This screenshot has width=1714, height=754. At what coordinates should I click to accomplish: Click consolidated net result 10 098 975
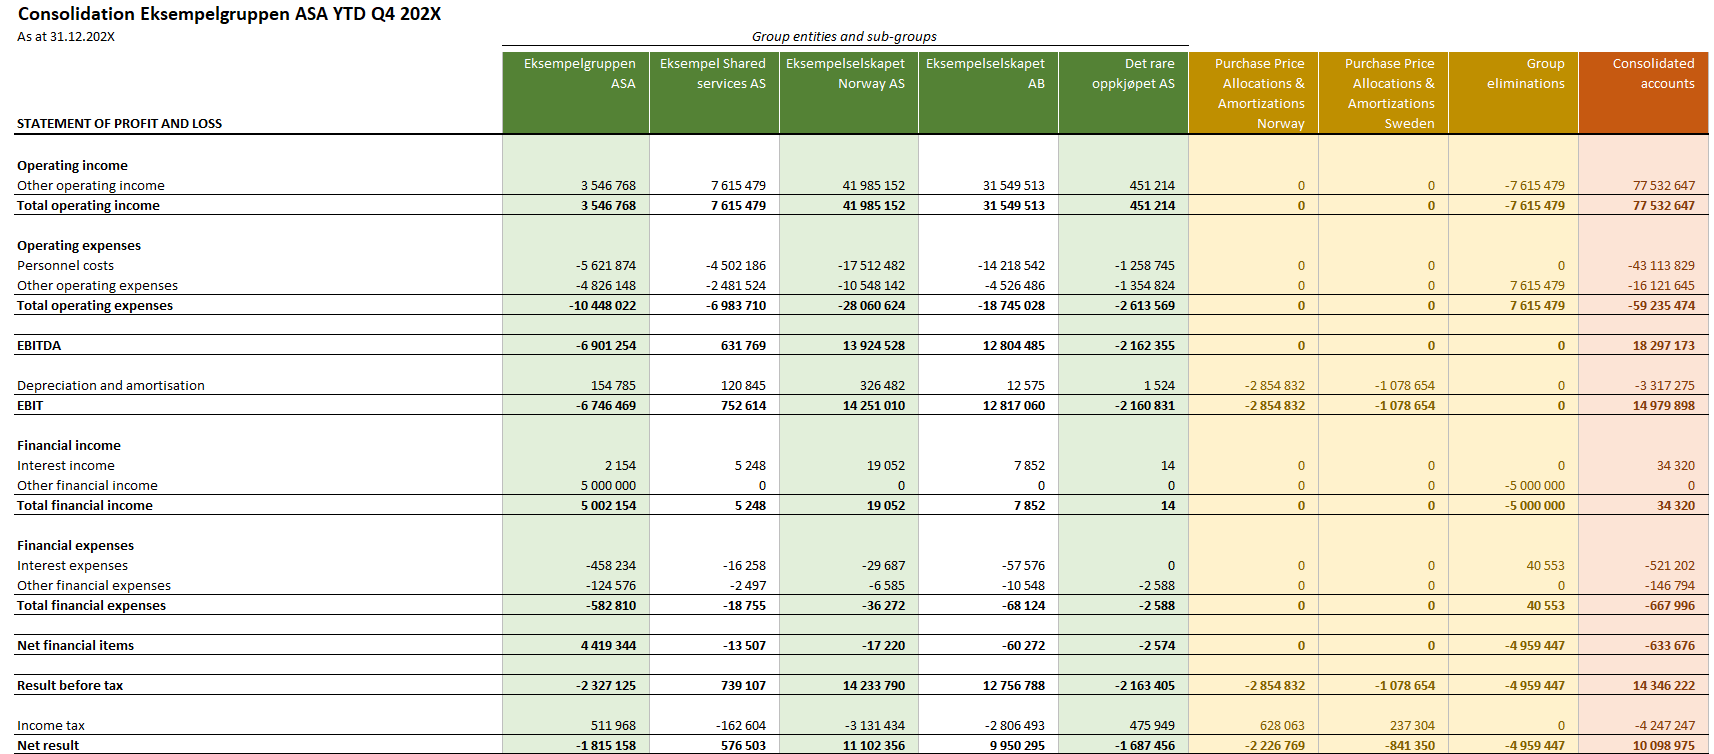click(x=1664, y=746)
